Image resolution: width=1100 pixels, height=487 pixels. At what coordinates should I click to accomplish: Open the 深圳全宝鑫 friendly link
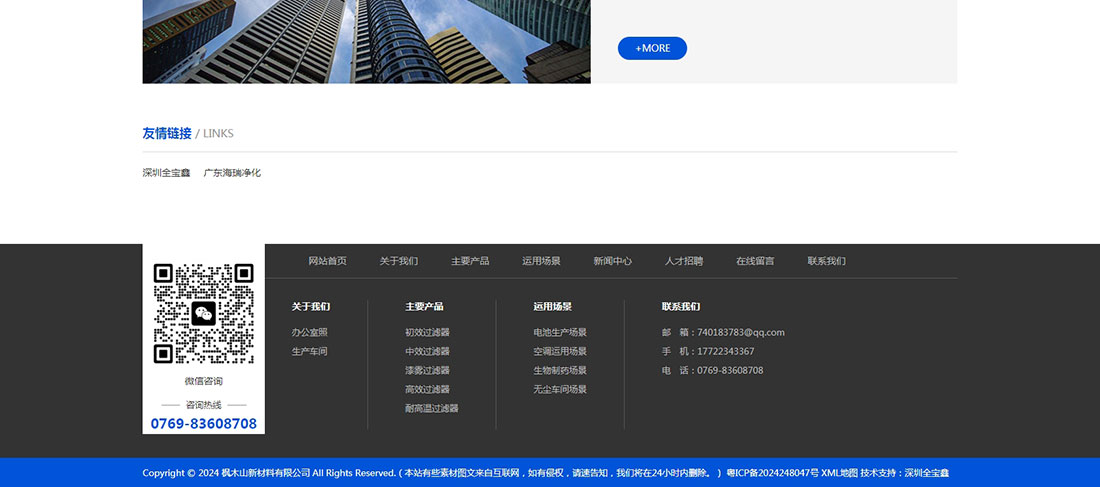166,173
